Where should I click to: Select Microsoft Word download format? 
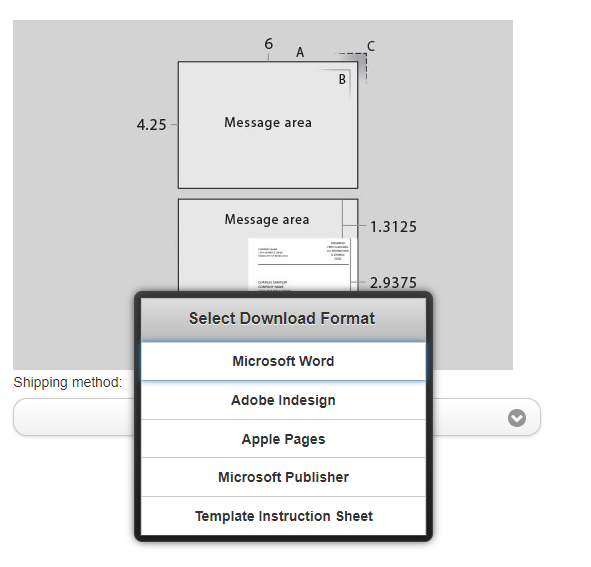283,361
